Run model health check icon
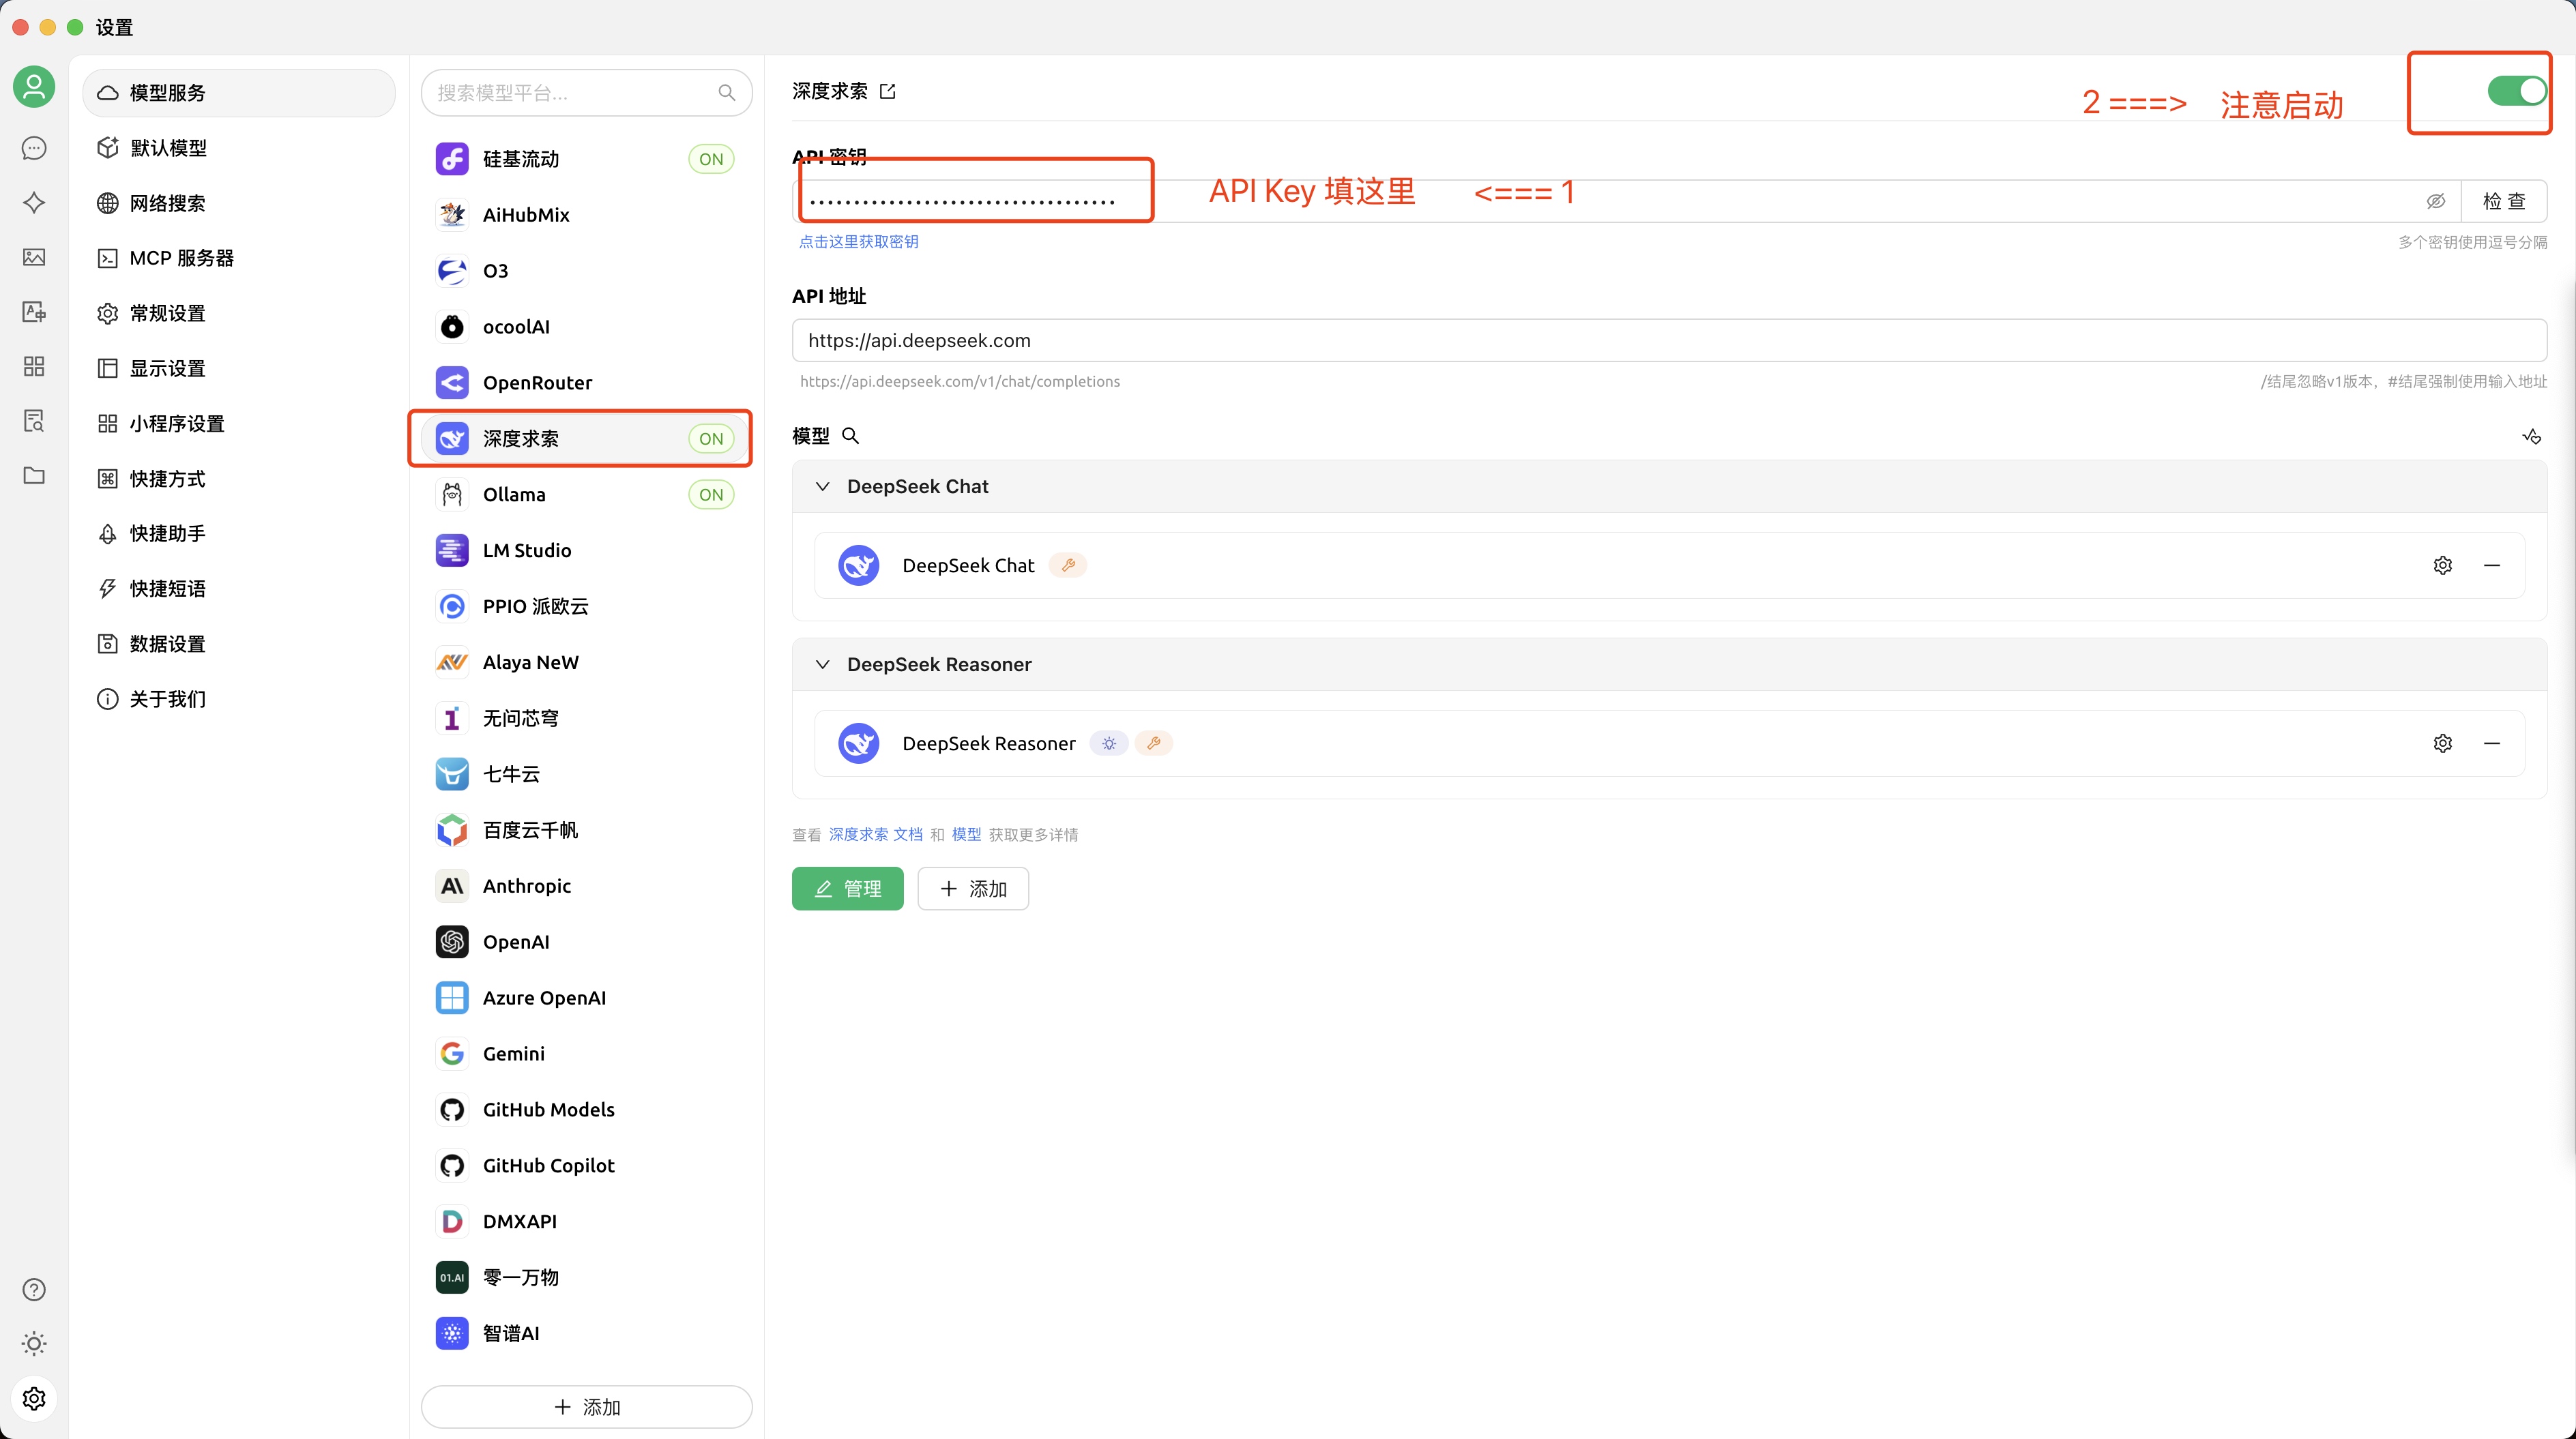 [x=2531, y=436]
